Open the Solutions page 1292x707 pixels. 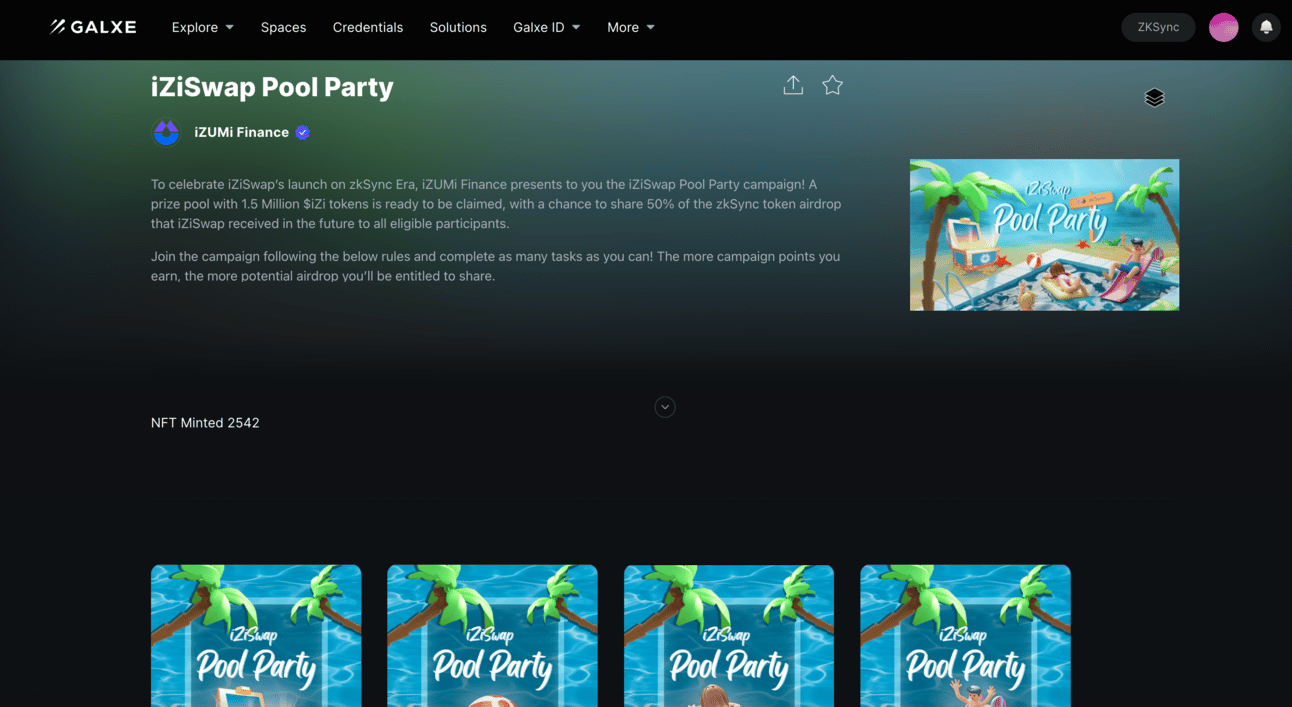coord(458,27)
